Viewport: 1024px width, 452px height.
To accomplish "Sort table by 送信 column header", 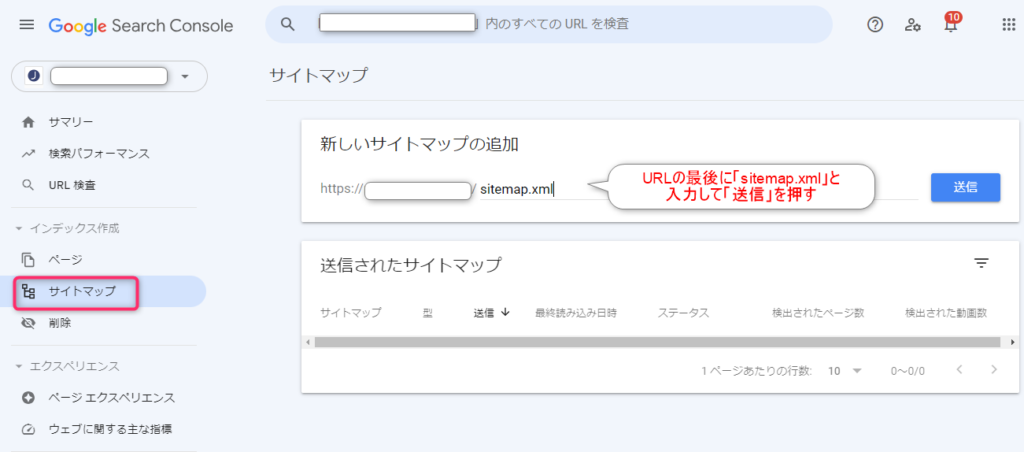I will (484, 313).
